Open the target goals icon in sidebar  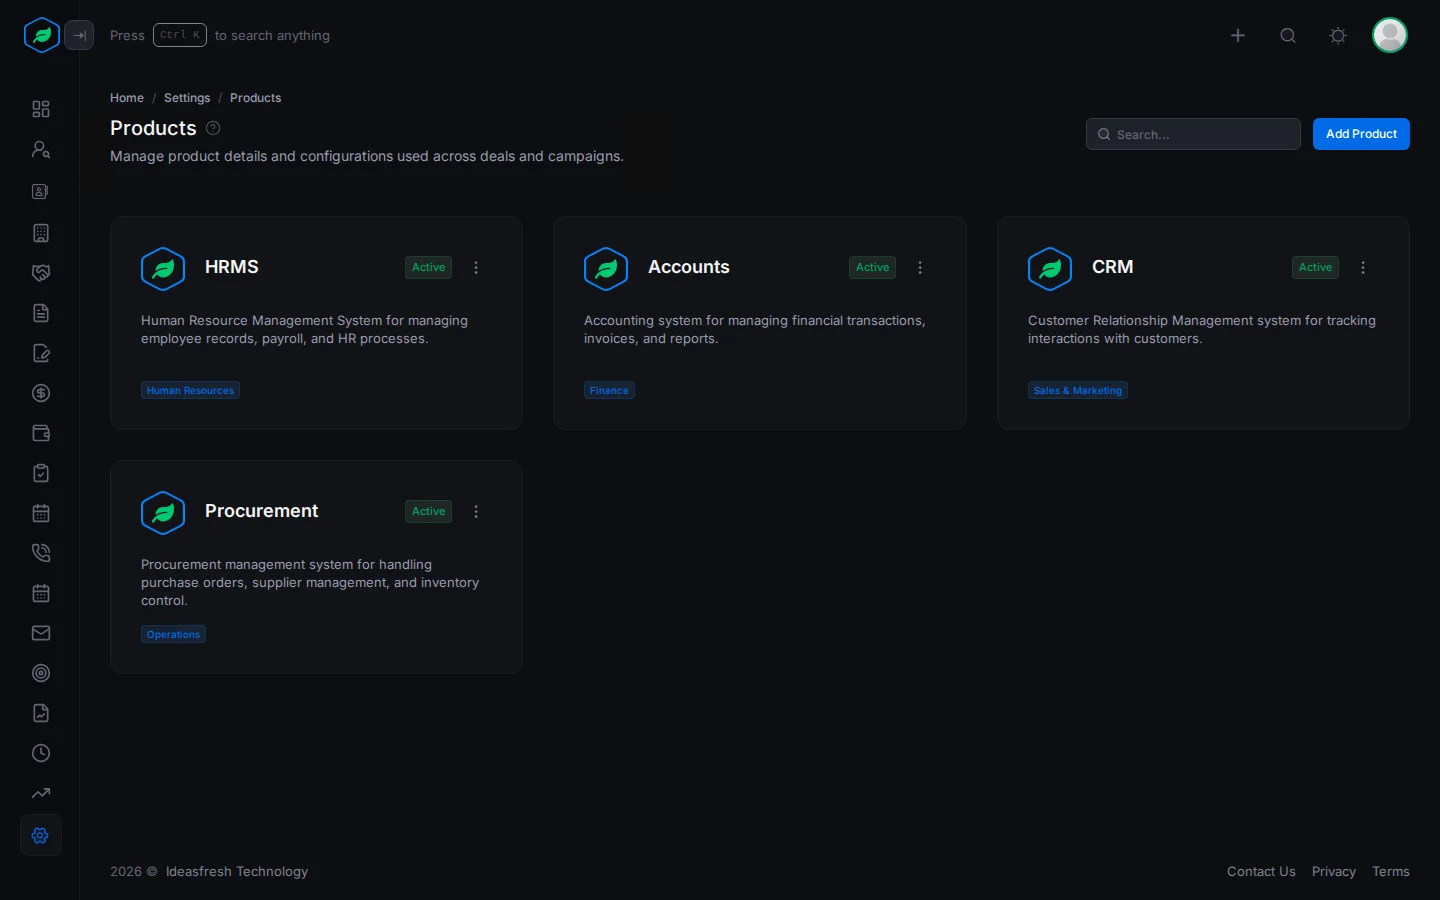click(41, 673)
